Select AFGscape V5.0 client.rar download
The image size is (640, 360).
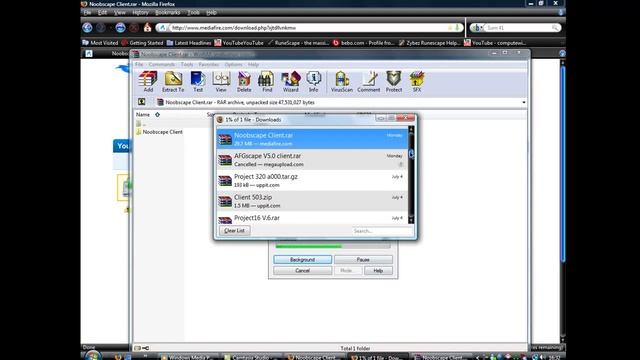(x=312, y=160)
